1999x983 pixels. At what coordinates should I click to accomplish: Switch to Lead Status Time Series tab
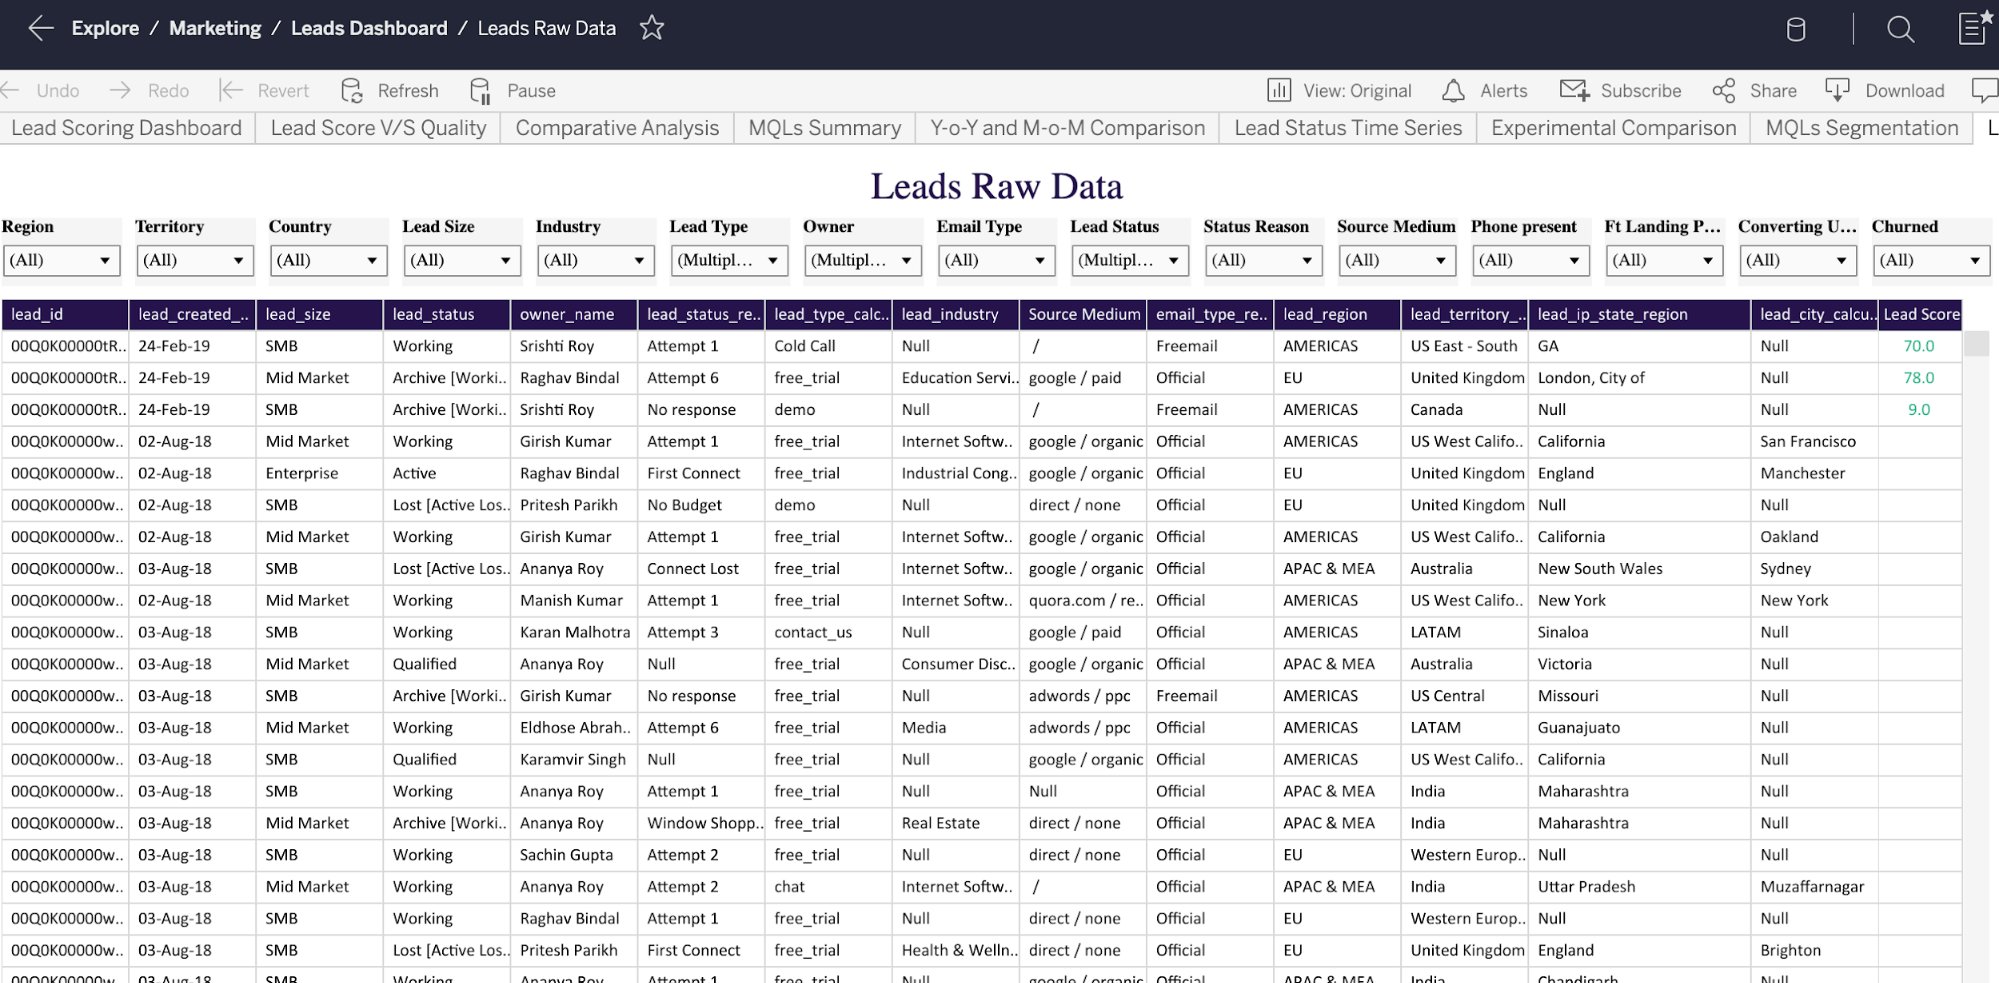(1348, 128)
